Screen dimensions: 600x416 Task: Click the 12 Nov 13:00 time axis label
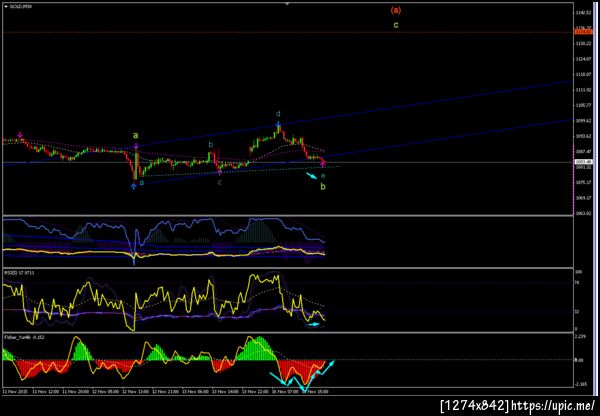134,392
